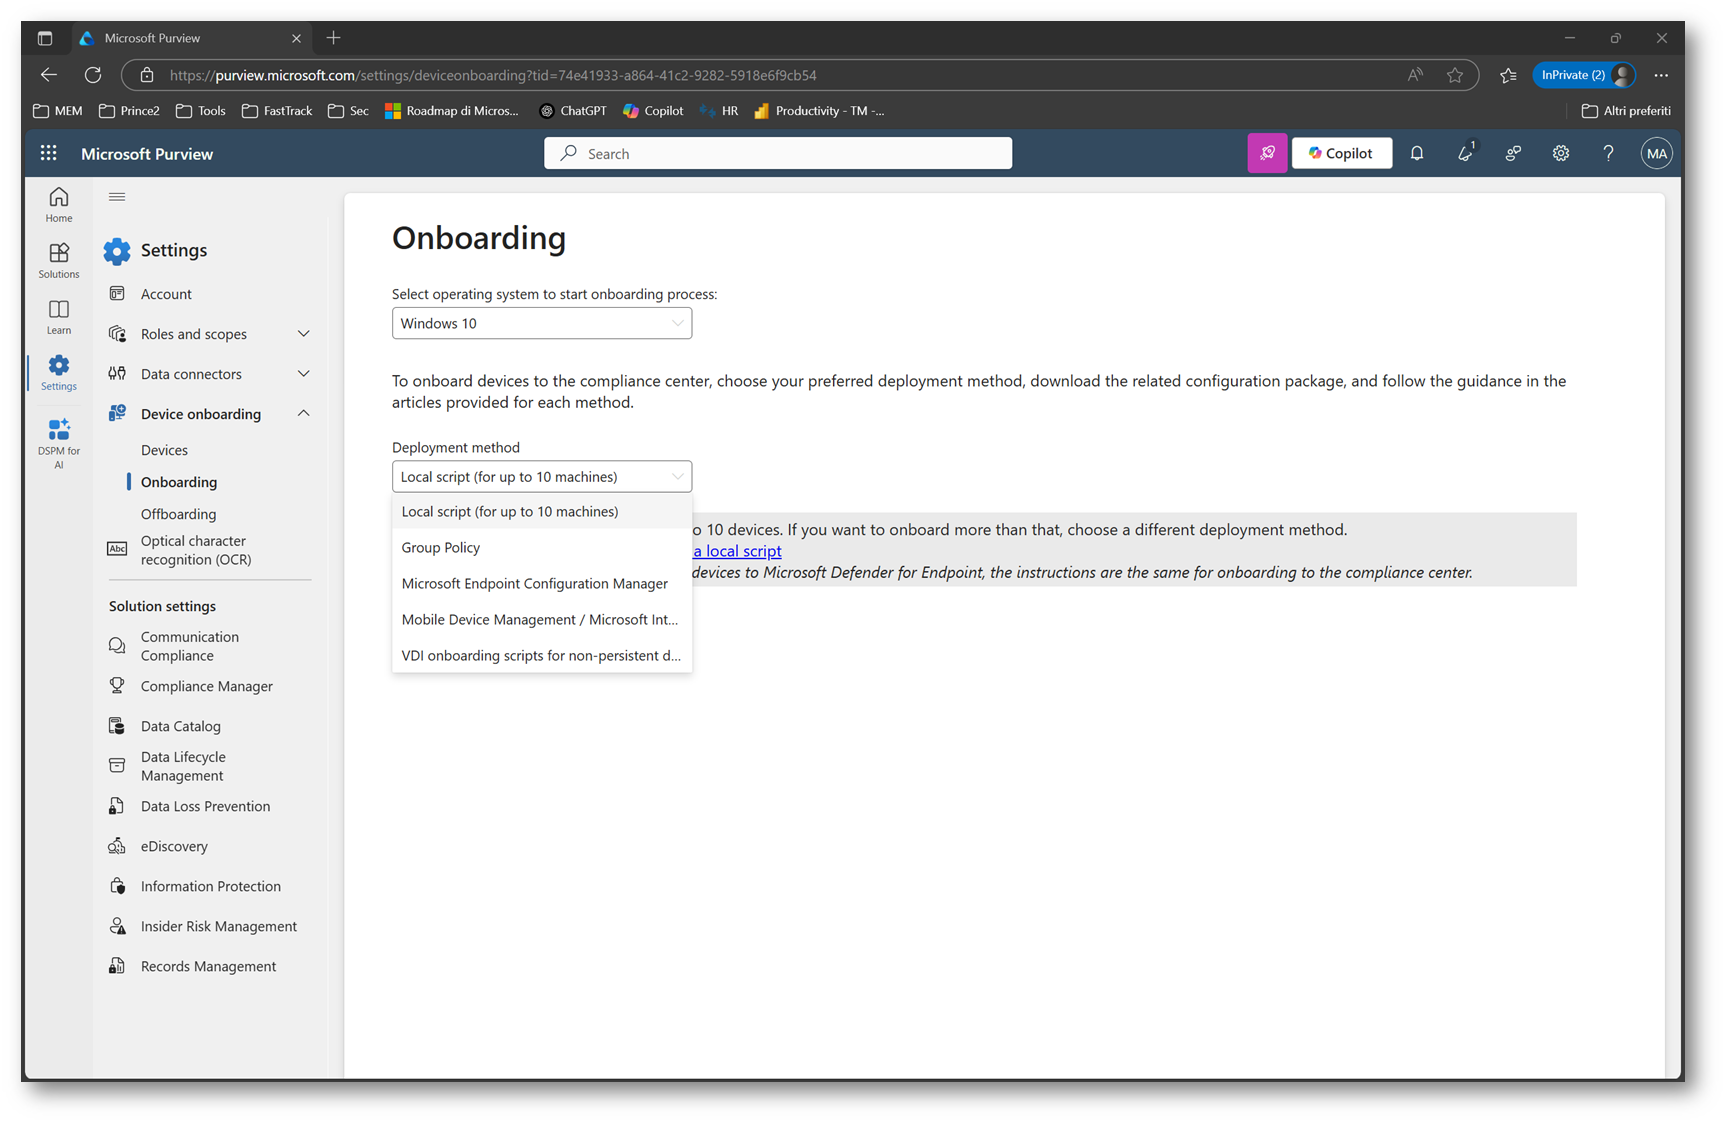
Task: Select Local script option in list
Action: coord(541,512)
